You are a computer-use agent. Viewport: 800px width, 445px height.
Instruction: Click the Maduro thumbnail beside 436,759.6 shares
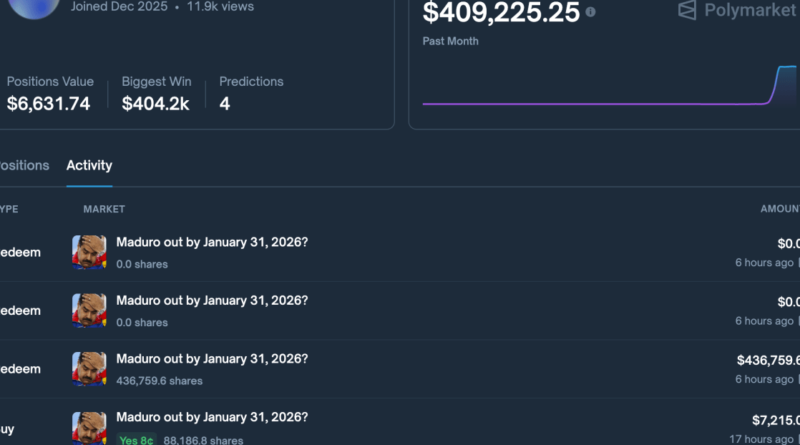[89, 368]
